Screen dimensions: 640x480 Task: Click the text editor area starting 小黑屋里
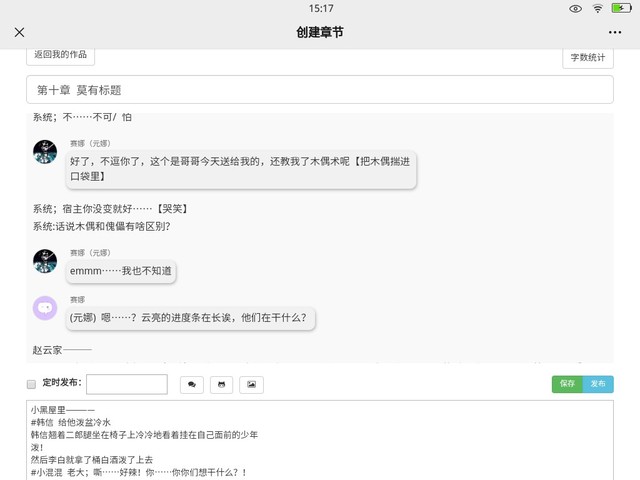click(320, 440)
